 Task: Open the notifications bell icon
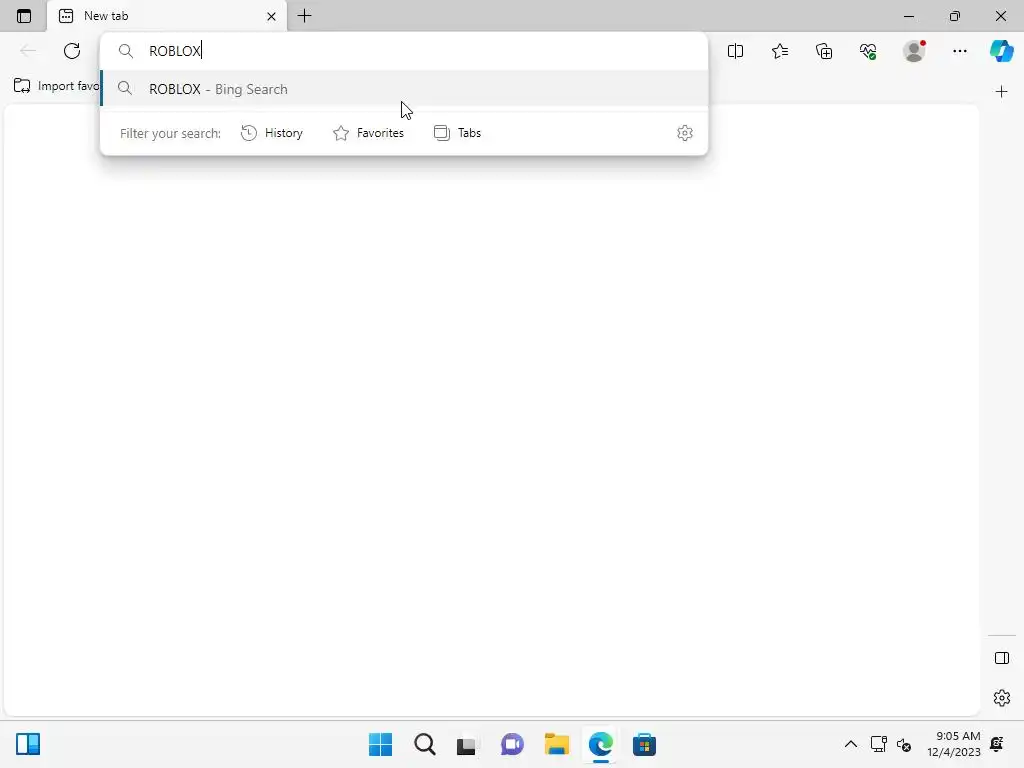[997, 744]
